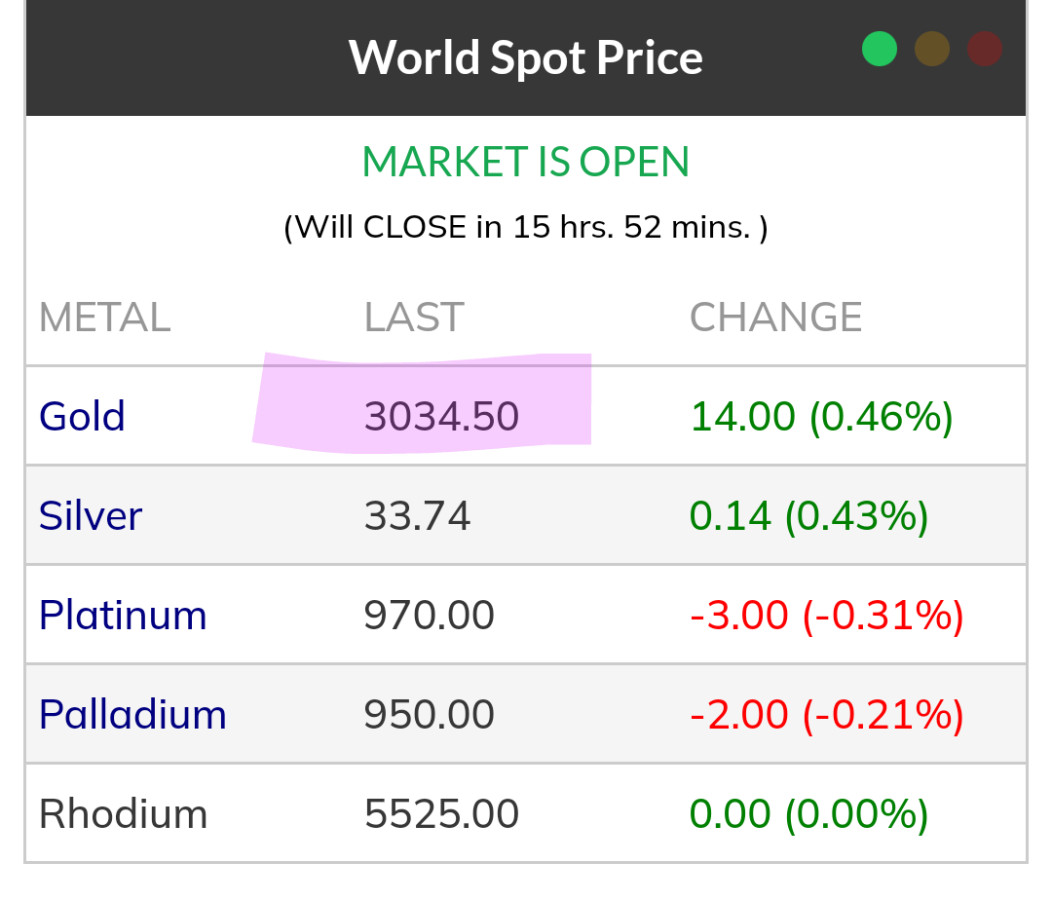Click the LAST column header

point(413,318)
